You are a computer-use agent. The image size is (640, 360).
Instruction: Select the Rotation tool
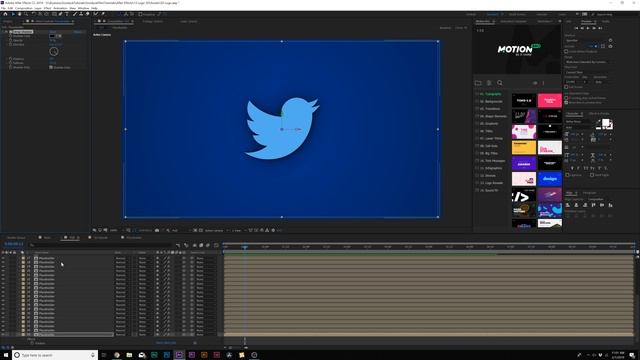tap(33, 14)
